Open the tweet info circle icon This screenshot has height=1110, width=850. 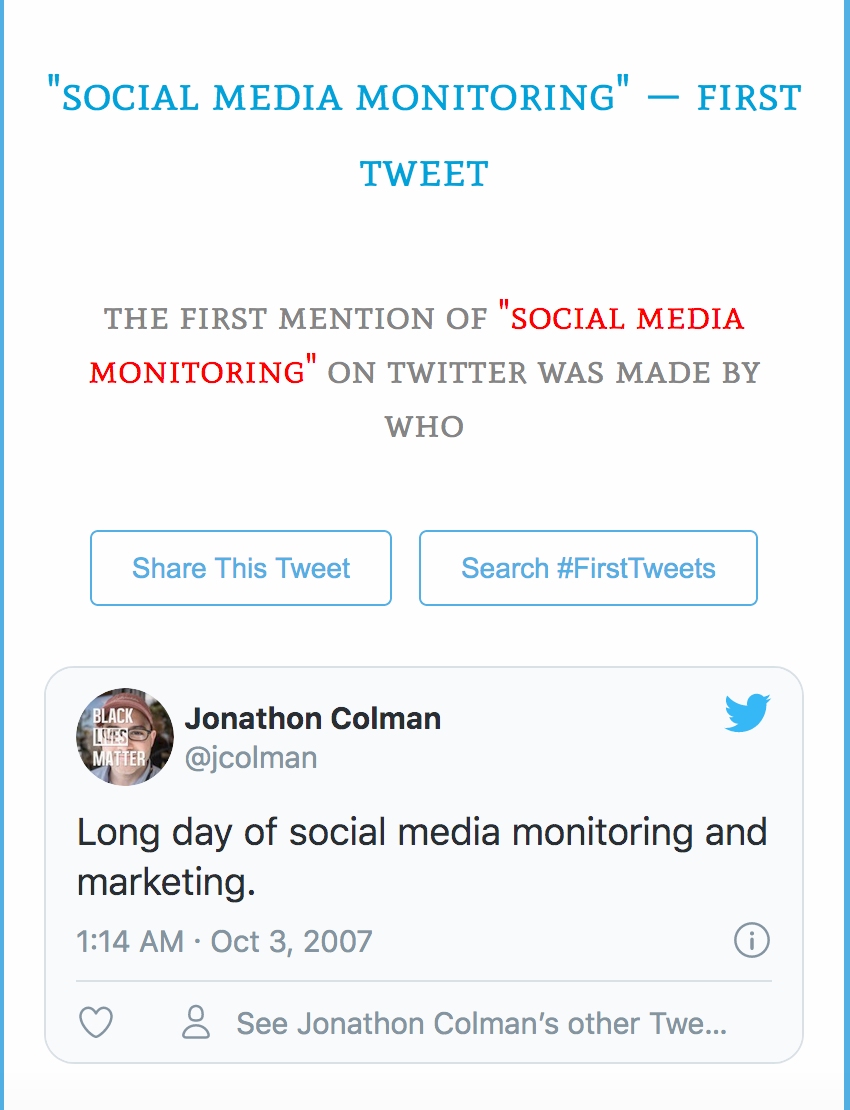pos(752,940)
